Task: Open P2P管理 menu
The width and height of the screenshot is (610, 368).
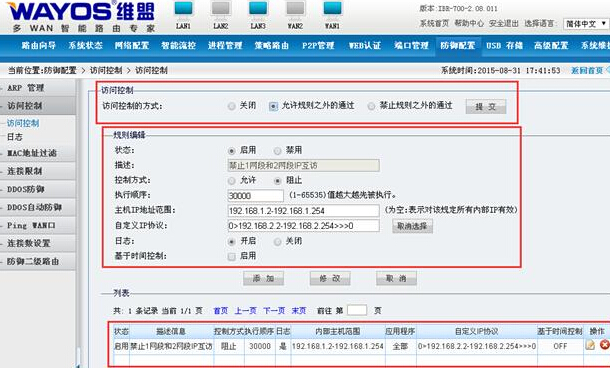Action: tap(318, 46)
